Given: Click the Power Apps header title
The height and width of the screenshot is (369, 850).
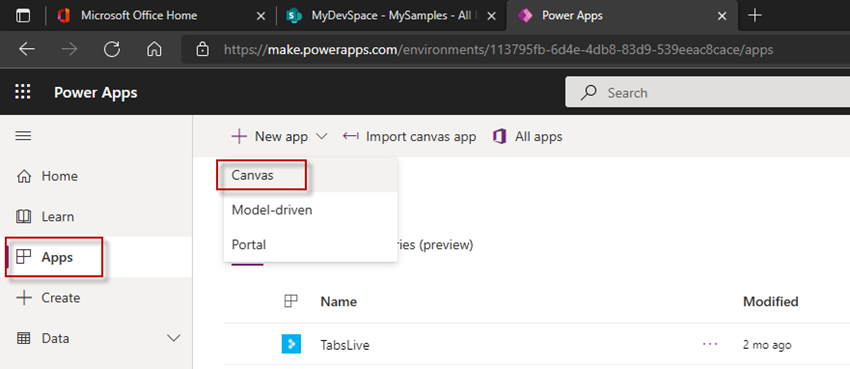Looking at the screenshot, I should (95, 93).
